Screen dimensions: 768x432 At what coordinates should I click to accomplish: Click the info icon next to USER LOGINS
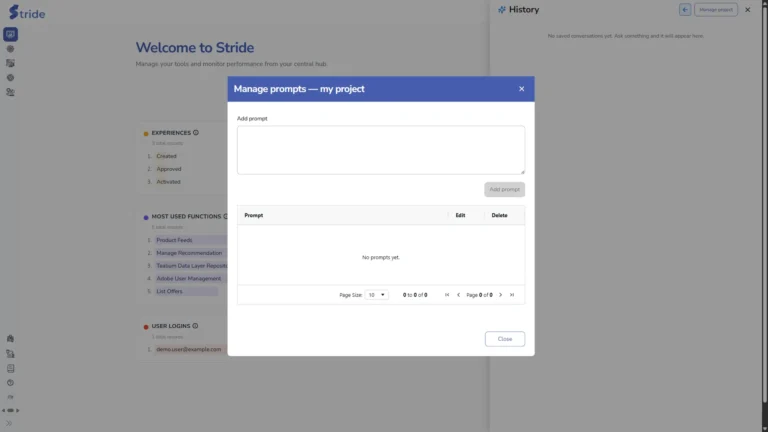tap(195, 326)
